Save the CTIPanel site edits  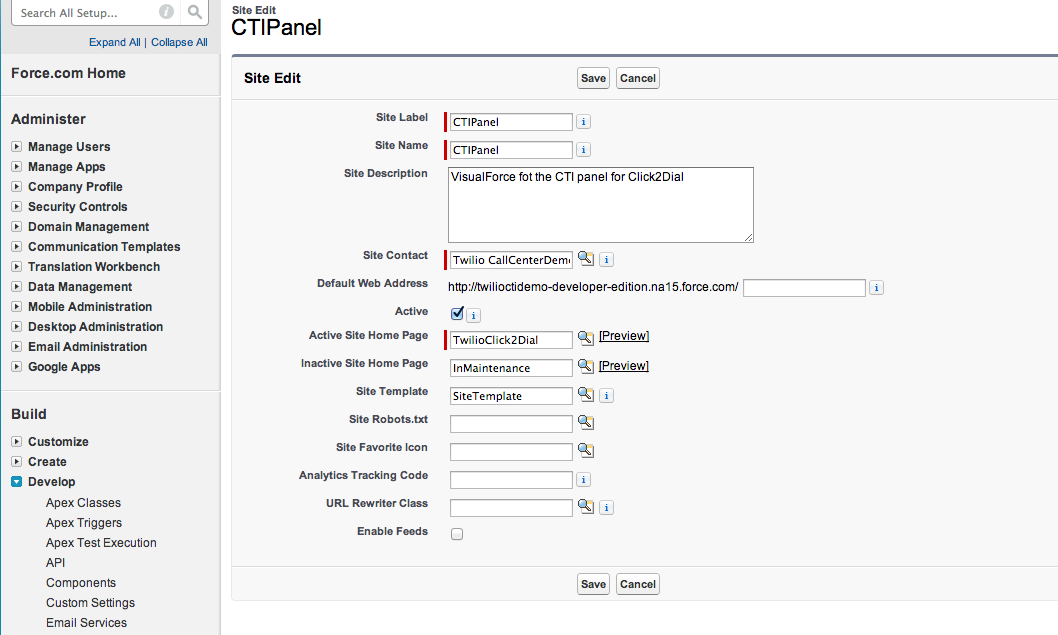click(593, 78)
